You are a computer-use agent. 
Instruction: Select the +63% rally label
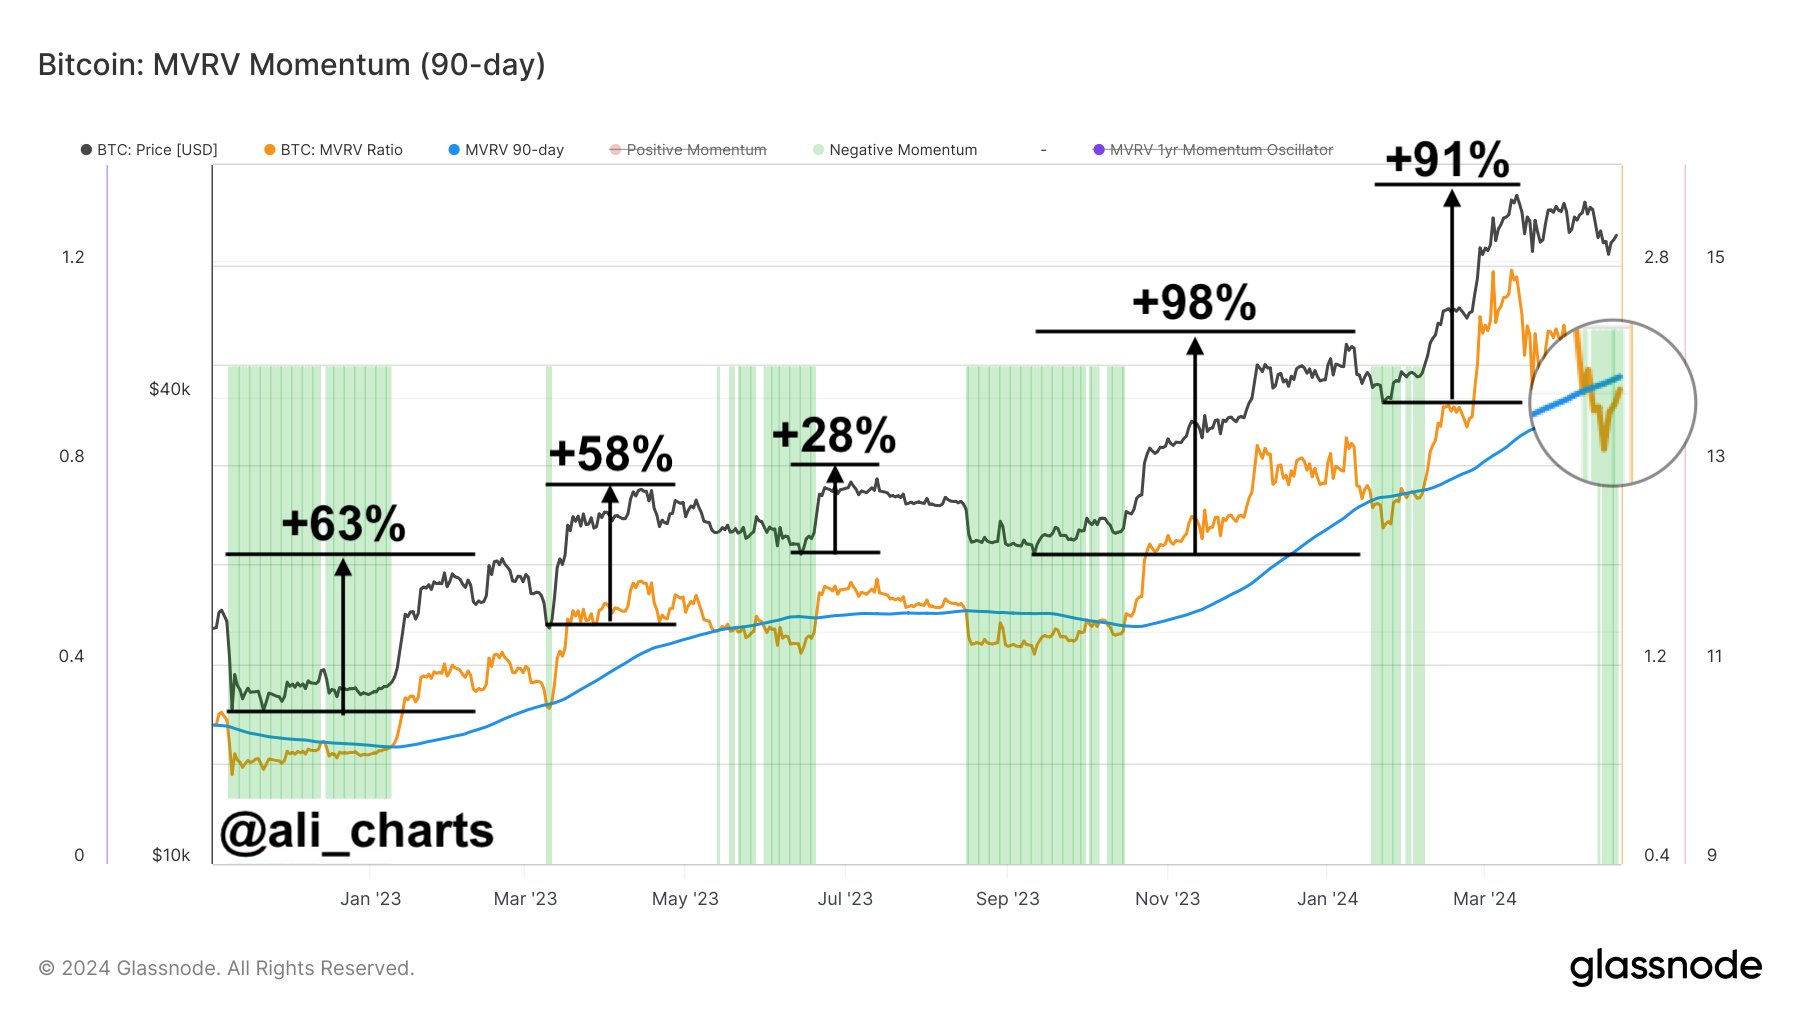[344, 524]
